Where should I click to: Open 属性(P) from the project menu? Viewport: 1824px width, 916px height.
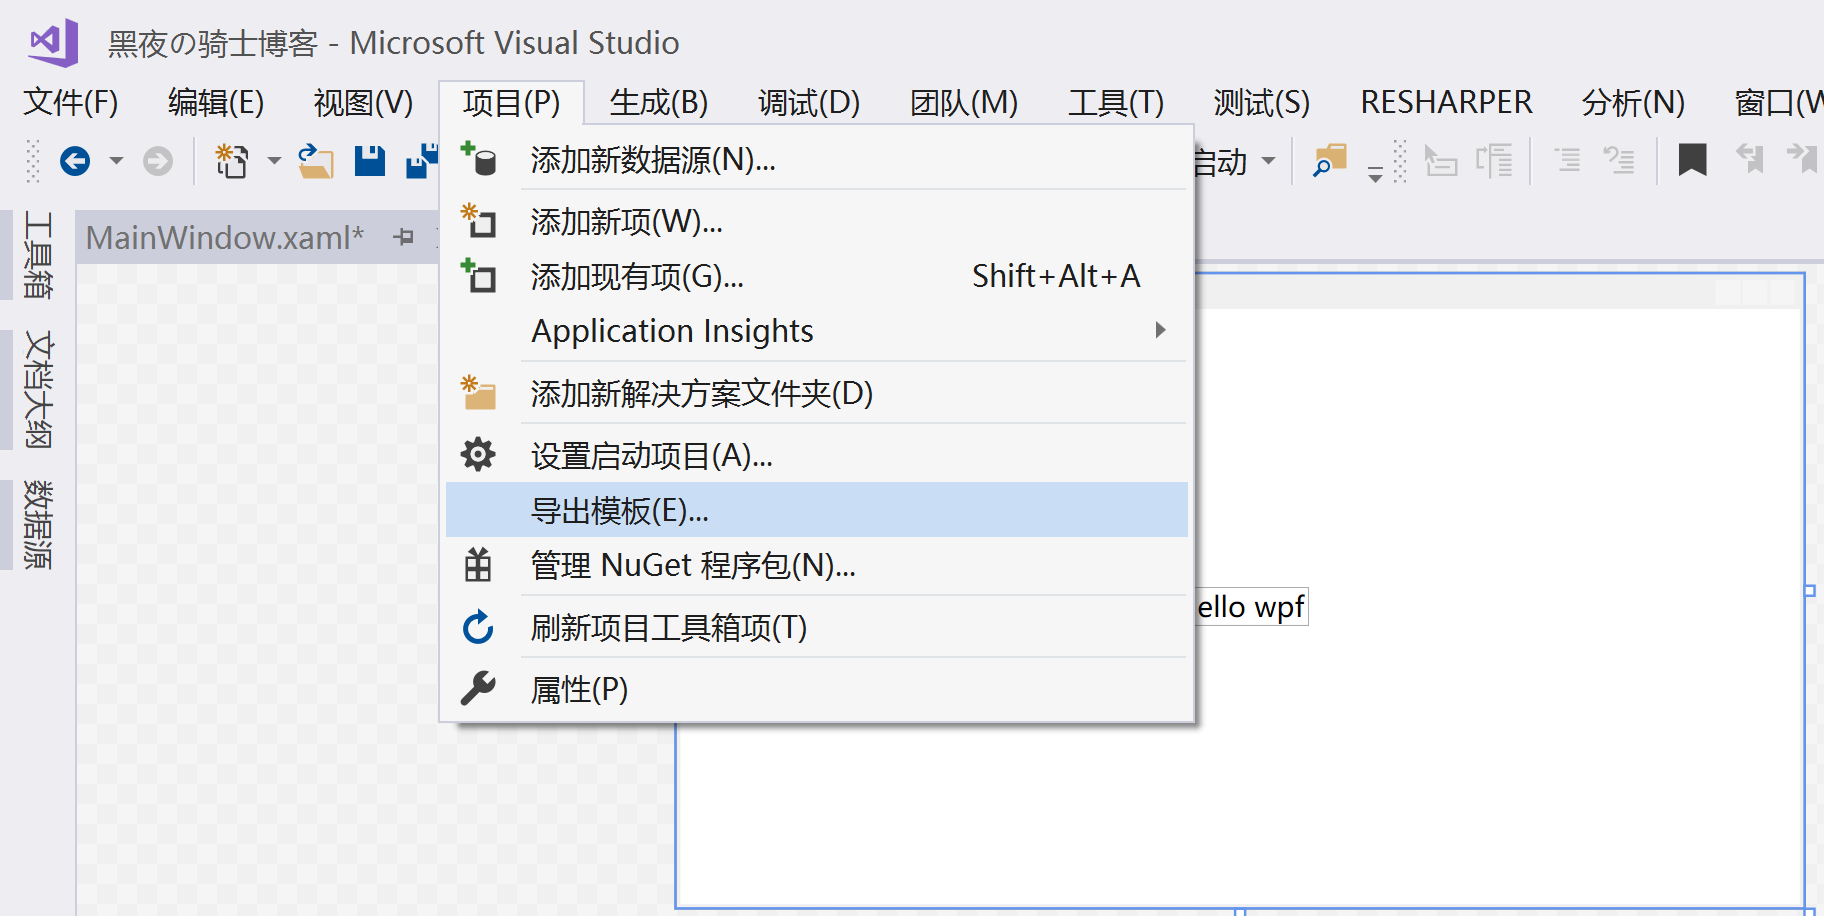click(817, 689)
